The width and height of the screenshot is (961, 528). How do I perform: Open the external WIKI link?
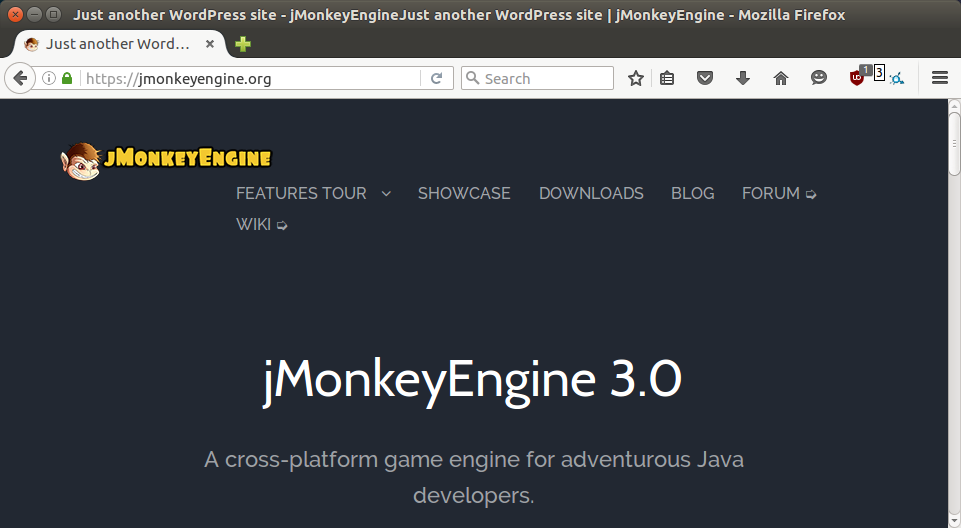(x=262, y=225)
